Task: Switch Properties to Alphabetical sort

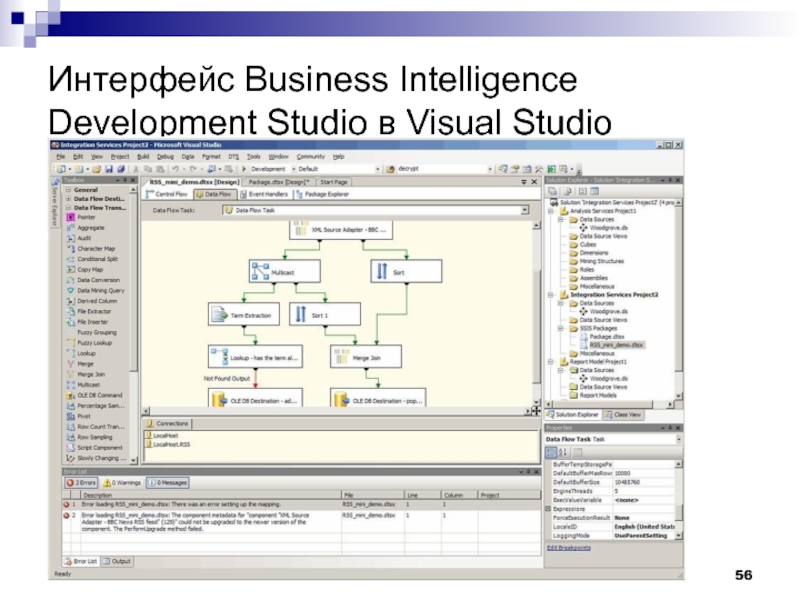Action: (563, 452)
